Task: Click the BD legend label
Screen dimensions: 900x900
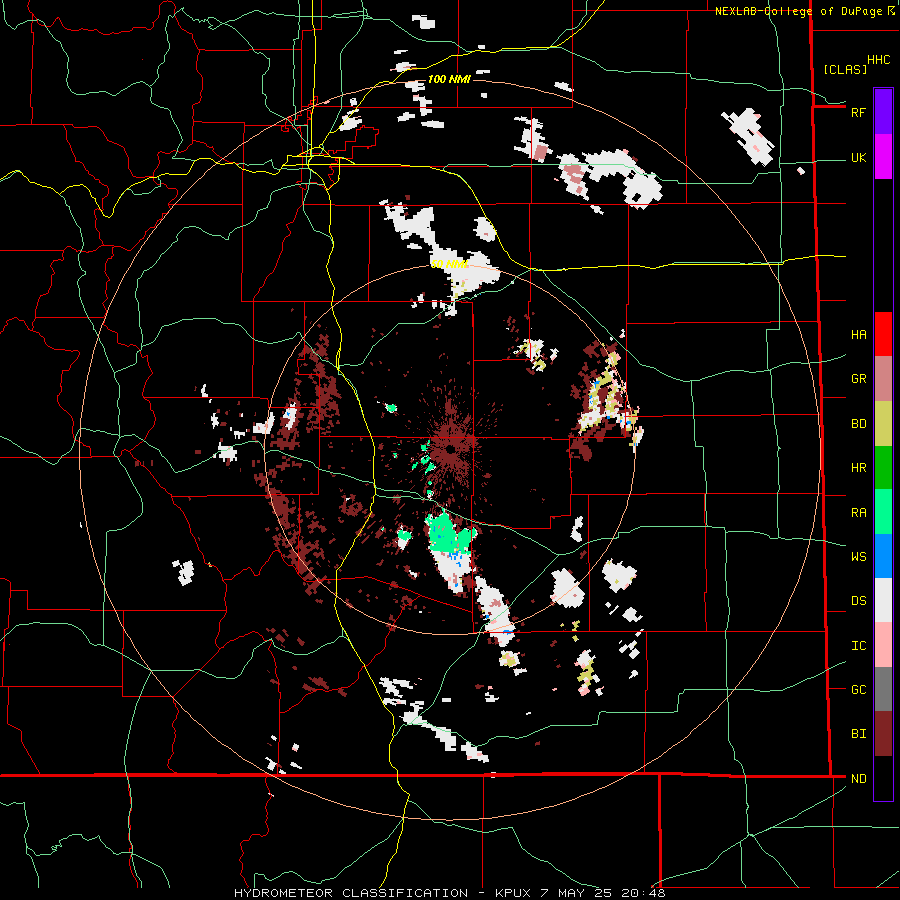Action: 858,424
